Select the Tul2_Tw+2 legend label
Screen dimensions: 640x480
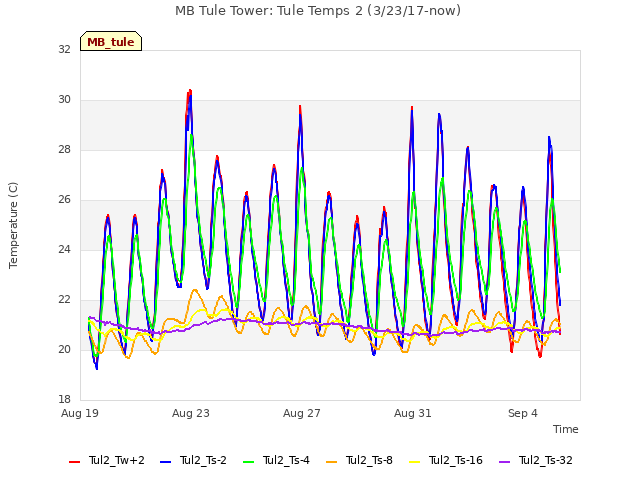click(x=117, y=460)
